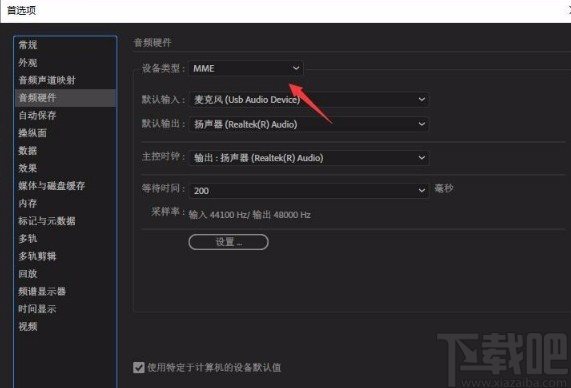
Task: Open 默认输出 speaker dropdown
Action: [x=309, y=124]
